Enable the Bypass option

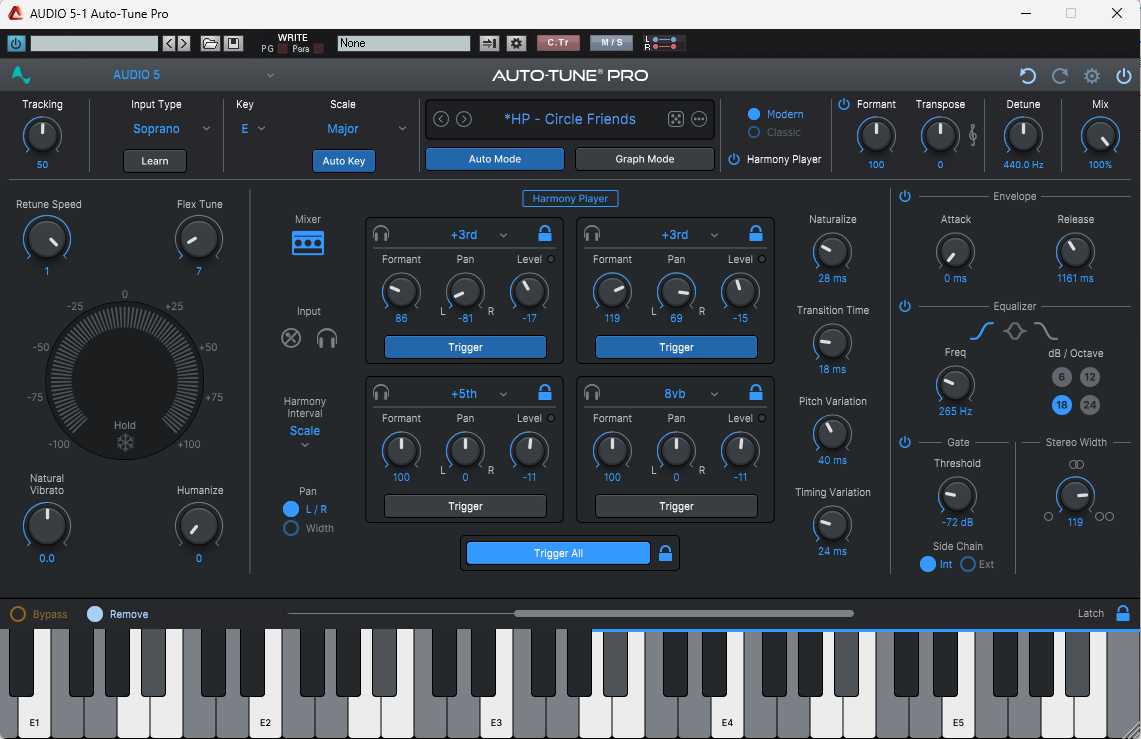click(x=18, y=614)
